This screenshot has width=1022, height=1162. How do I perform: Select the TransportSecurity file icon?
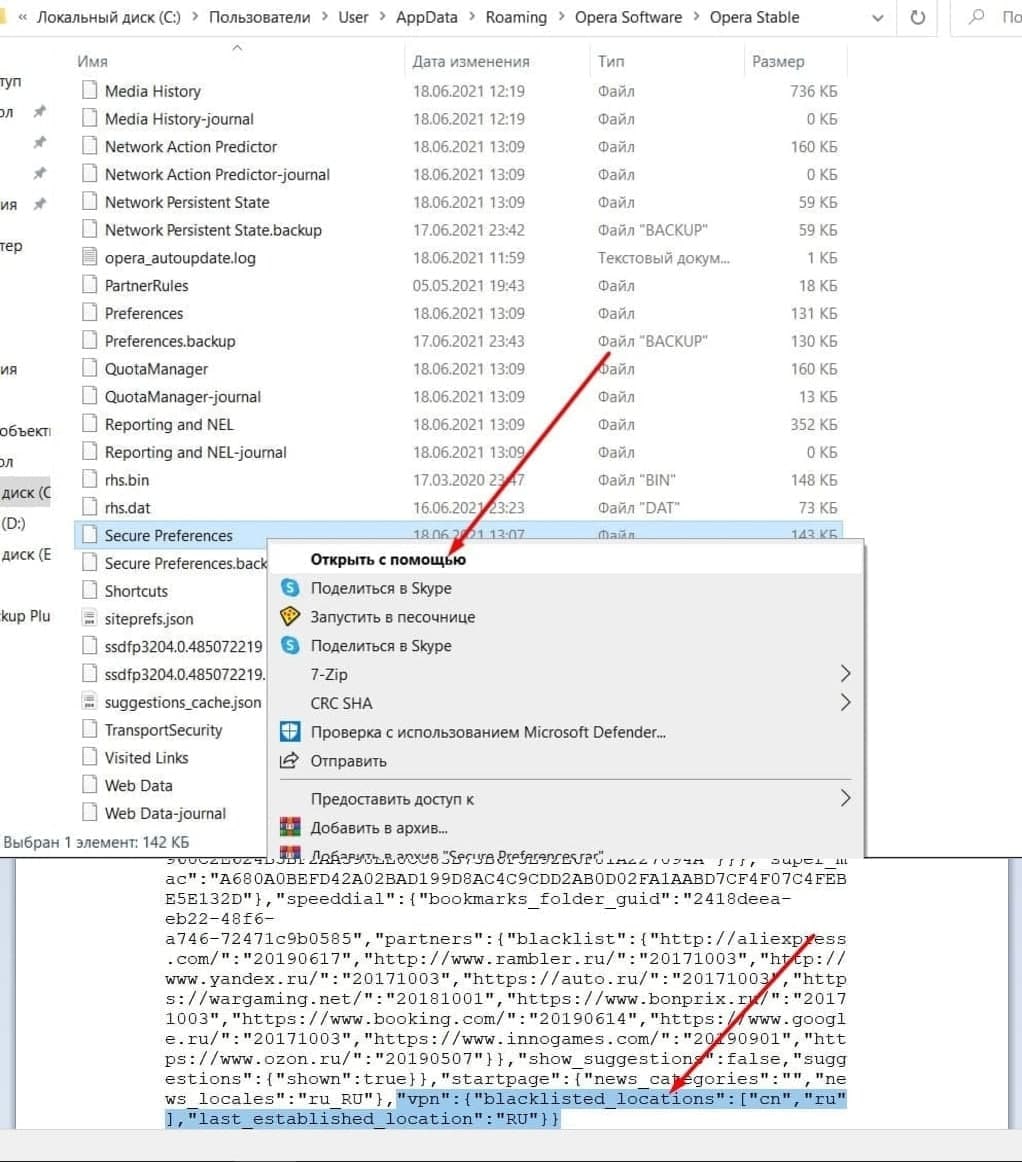point(90,729)
